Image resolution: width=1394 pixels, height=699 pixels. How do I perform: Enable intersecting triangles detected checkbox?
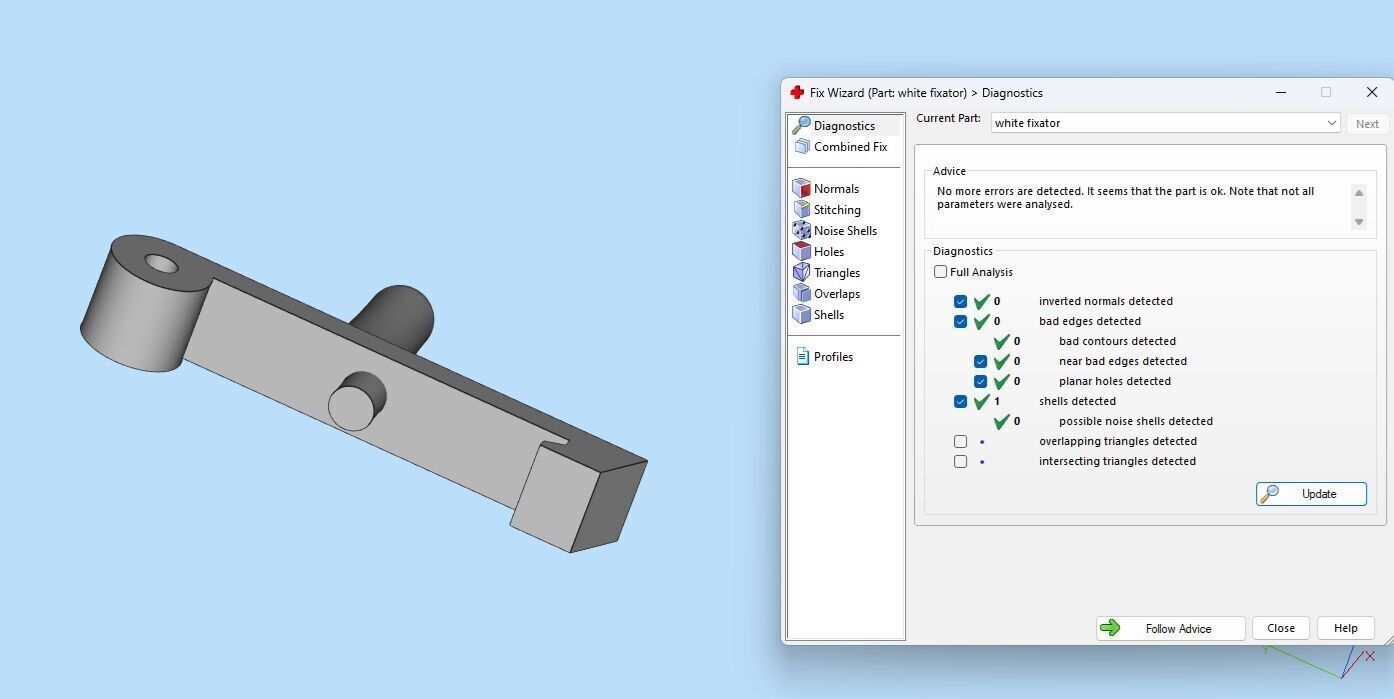[960, 461]
